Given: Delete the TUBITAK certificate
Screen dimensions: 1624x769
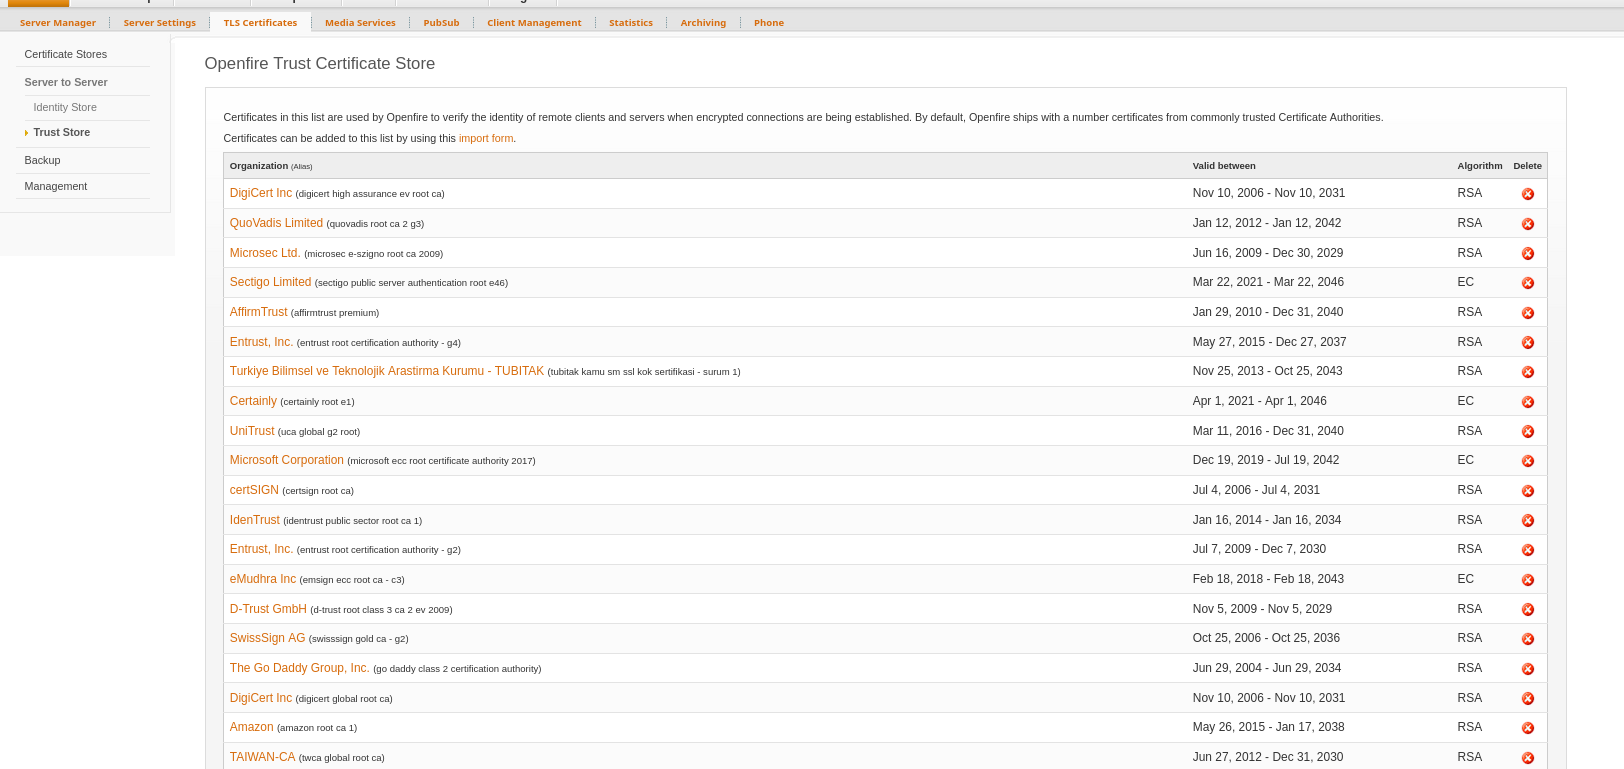Looking at the screenshot, I should [1527, 372].
